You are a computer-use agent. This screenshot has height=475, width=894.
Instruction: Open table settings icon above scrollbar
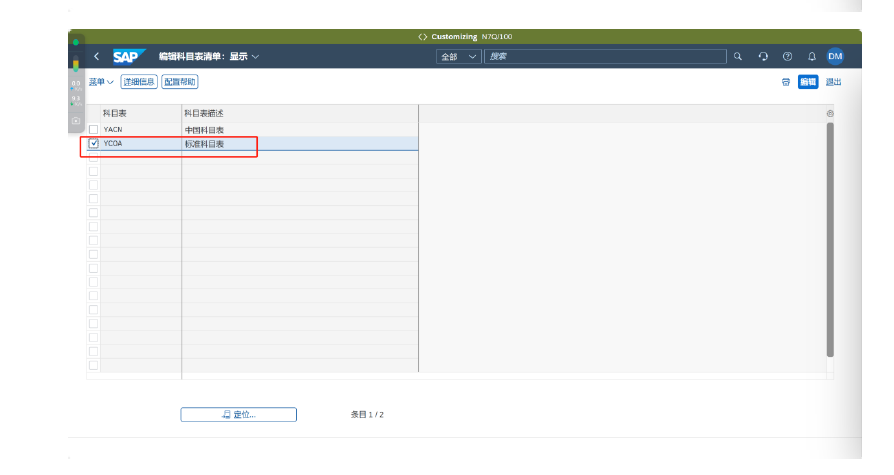tap(830, 113)
